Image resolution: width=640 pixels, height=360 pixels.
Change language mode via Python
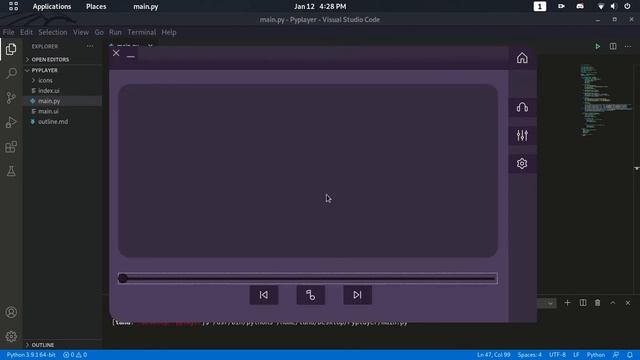tap(596, 355)
